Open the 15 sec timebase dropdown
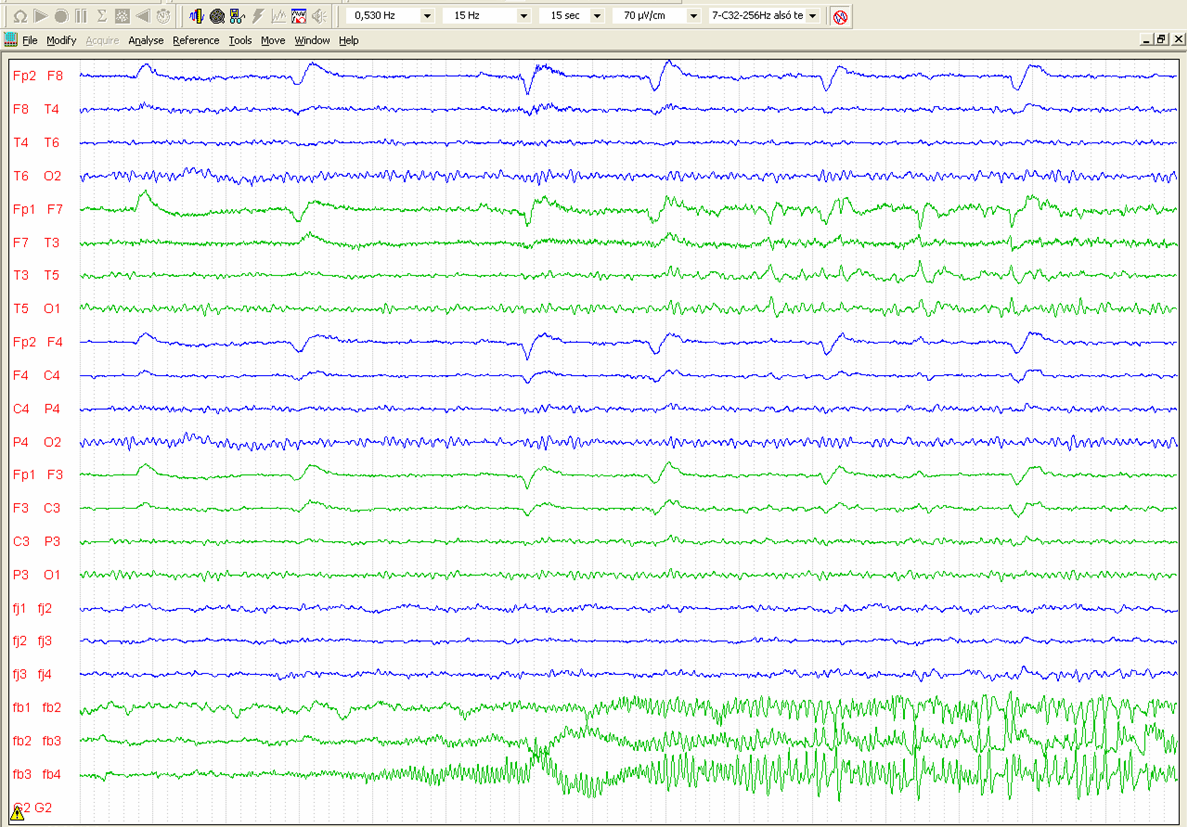Viewport: 1187px width, 827px height. (x=597, y=16)
